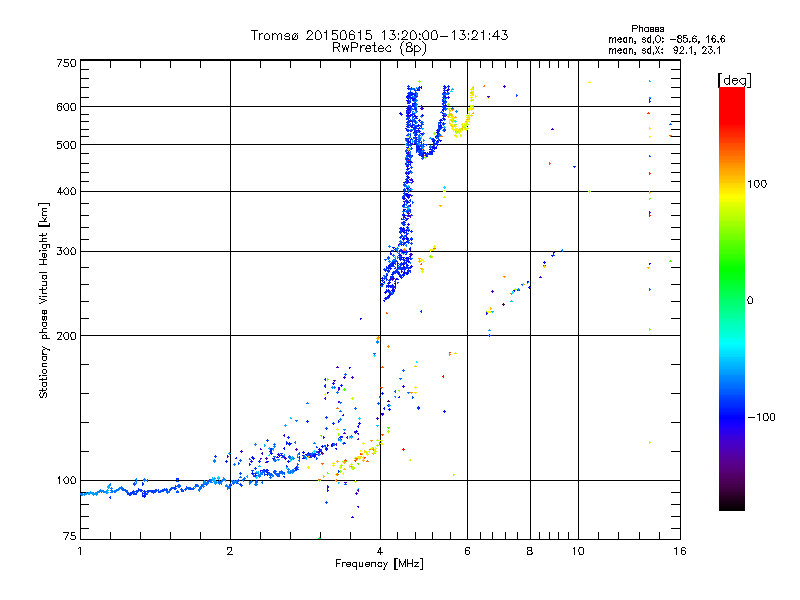Click the "mean, sd,X: 92.1, 23.1" line
The image size is (800, 600).
[x=664, y=50]
